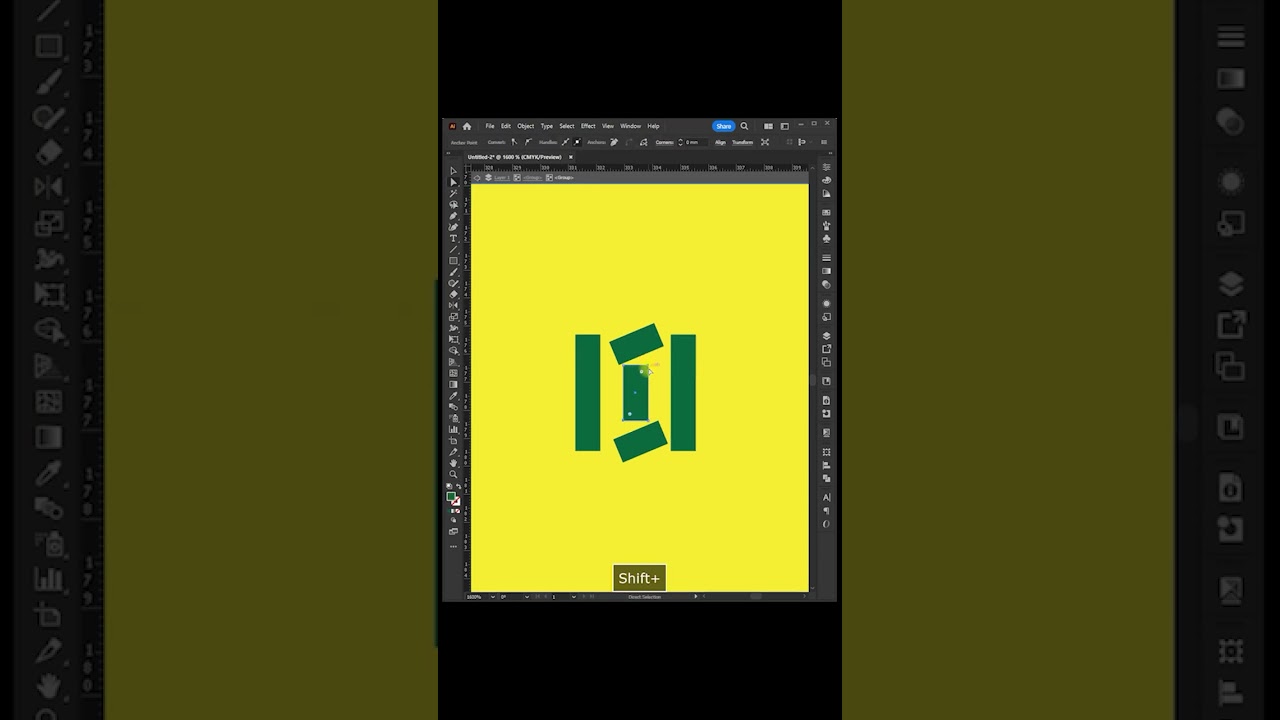Click the Fill color swatch in the toolbar
This screenshot has height=720, width=1280.
[451, 496]
